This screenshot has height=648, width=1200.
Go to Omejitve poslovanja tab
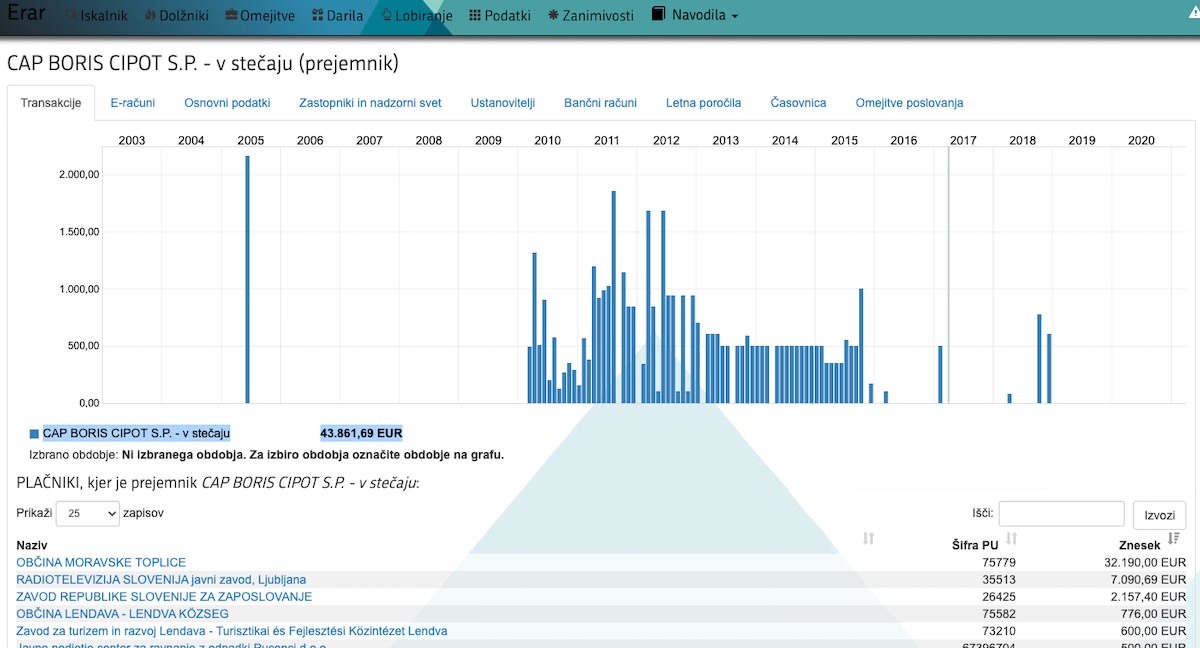coord(908,103)
